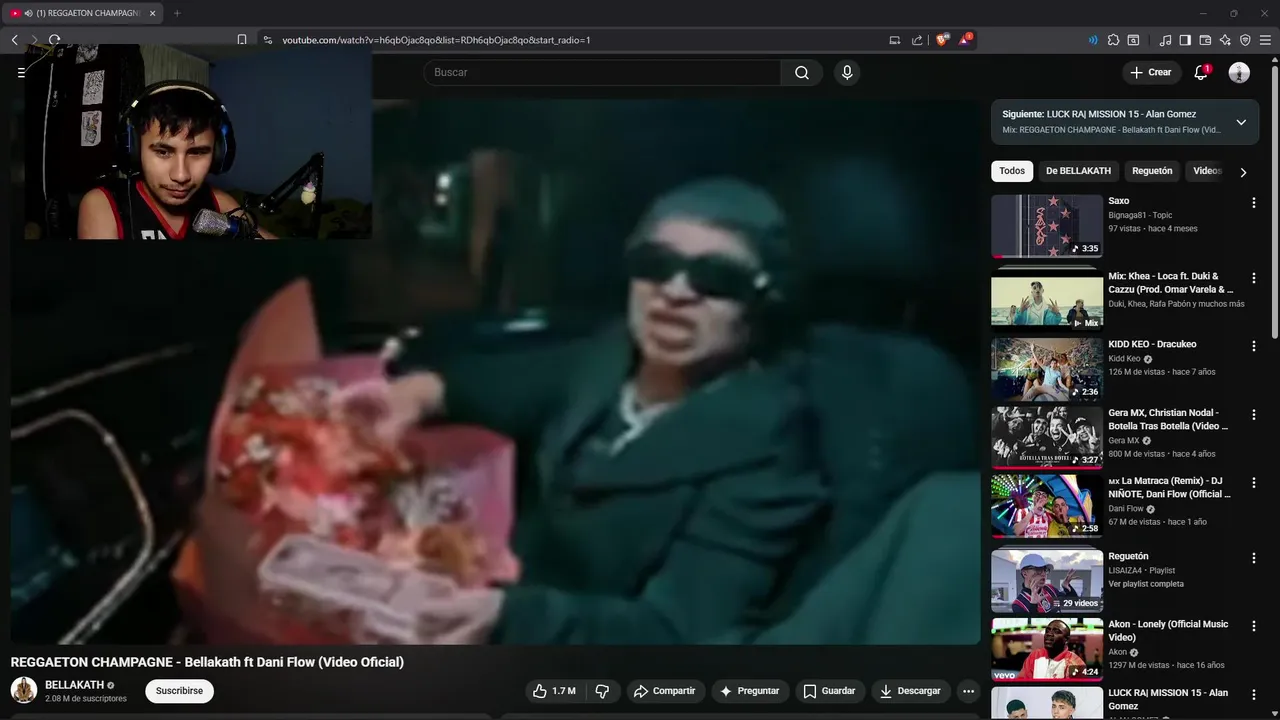Start voice search with the microphone
This screenshot has width=1280, height=720.
pos(847,72)
